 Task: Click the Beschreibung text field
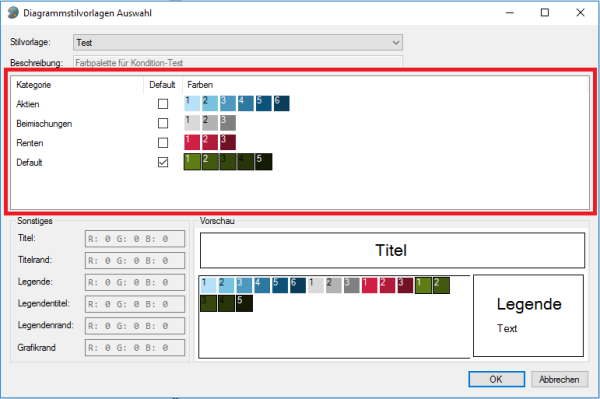(x=238, y=62)
